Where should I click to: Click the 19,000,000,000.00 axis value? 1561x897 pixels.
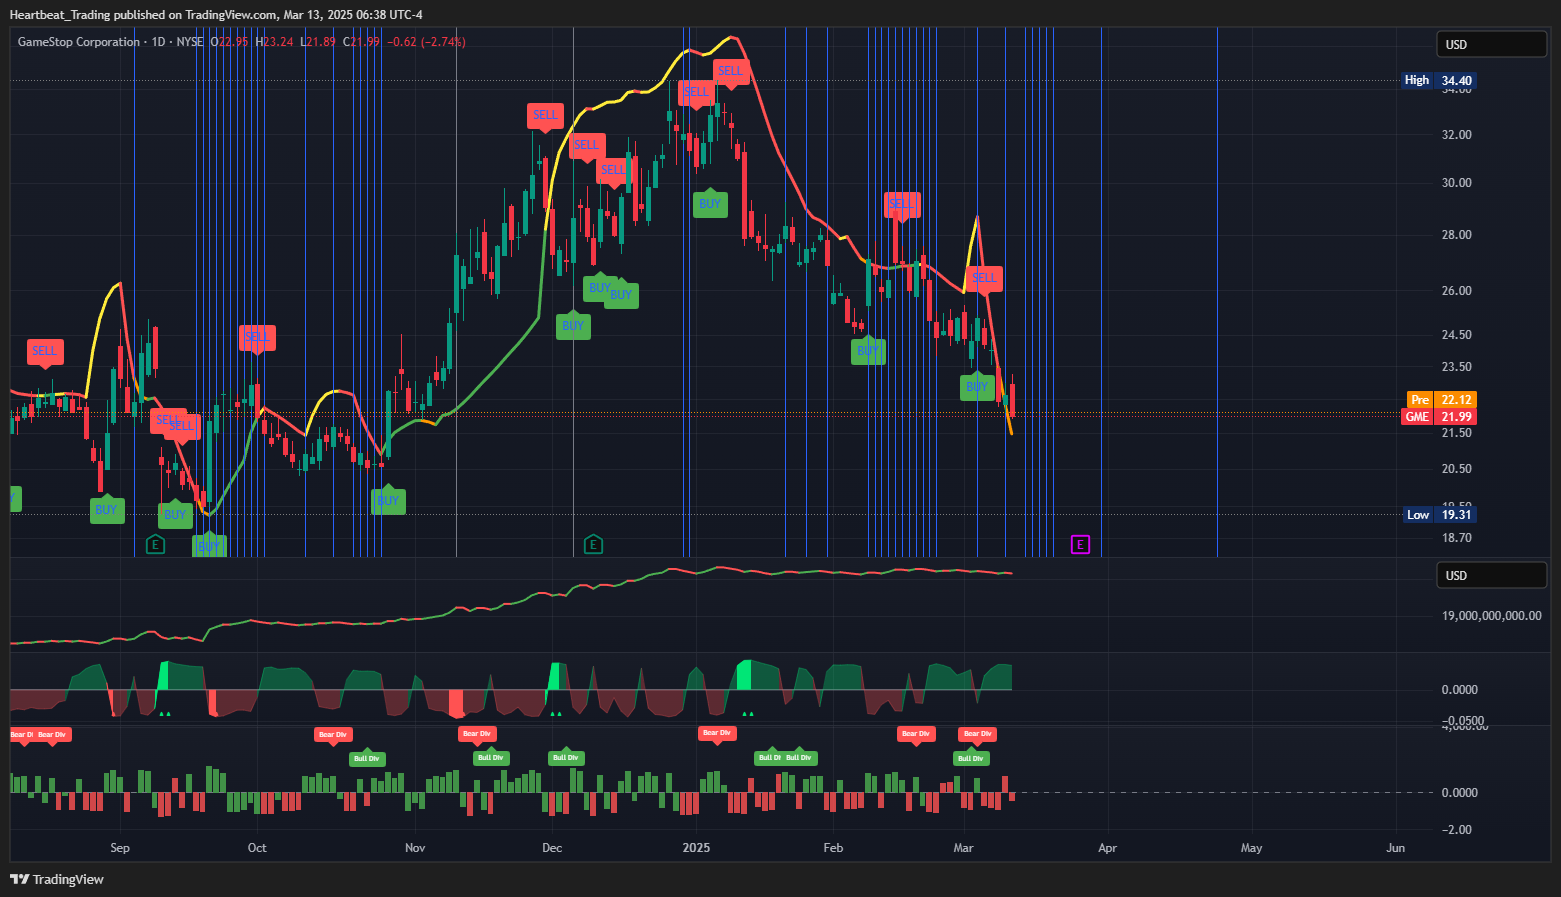click(x=1492, y=616)
